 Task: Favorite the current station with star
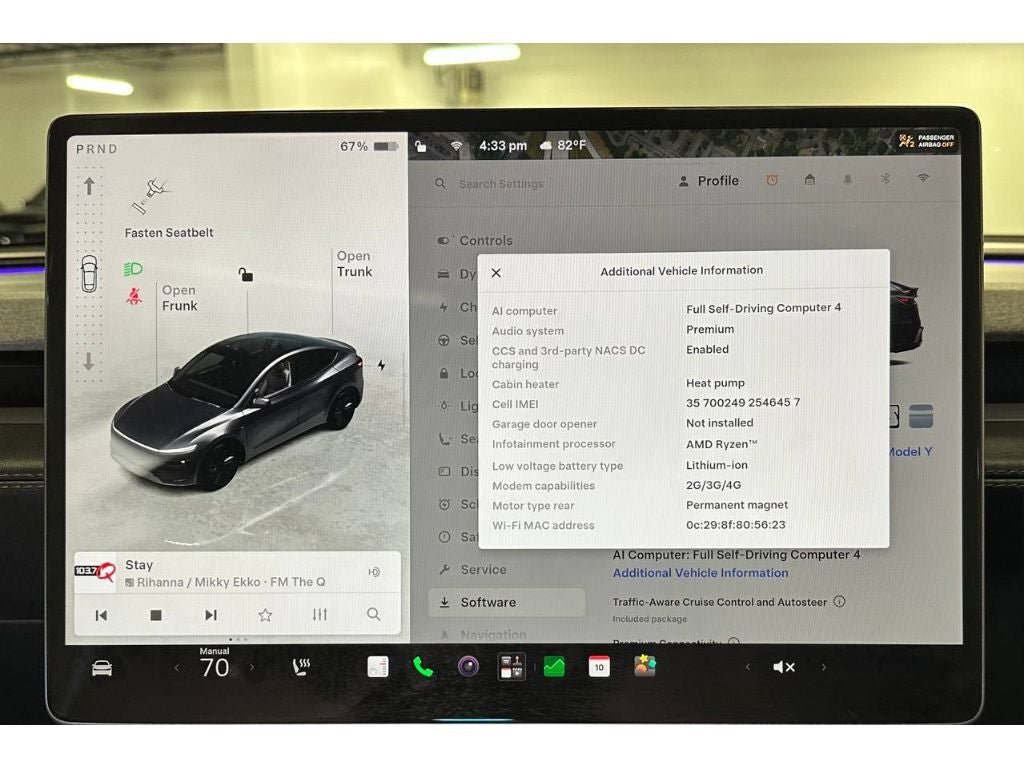(x=265, y=615)
